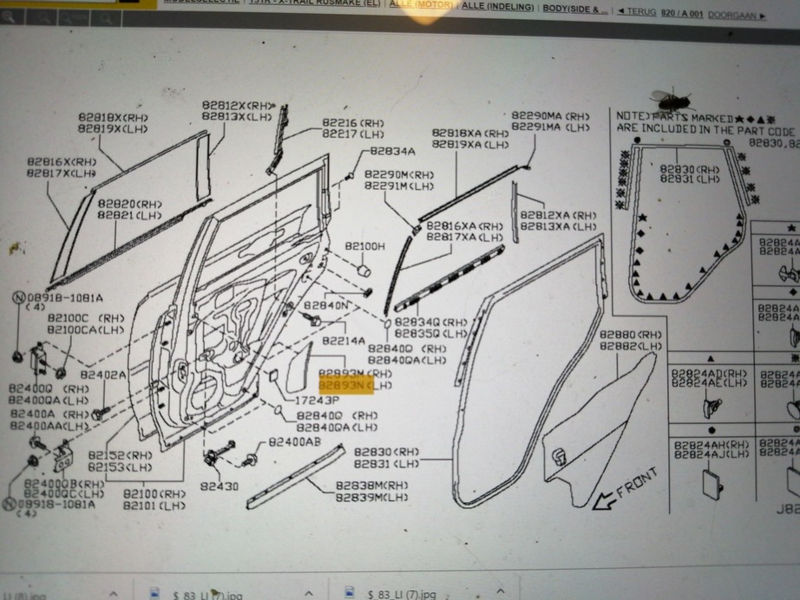Screen dimensions: 800x600
Task: Select part number 82818XA (RH)
Action: 470,133
